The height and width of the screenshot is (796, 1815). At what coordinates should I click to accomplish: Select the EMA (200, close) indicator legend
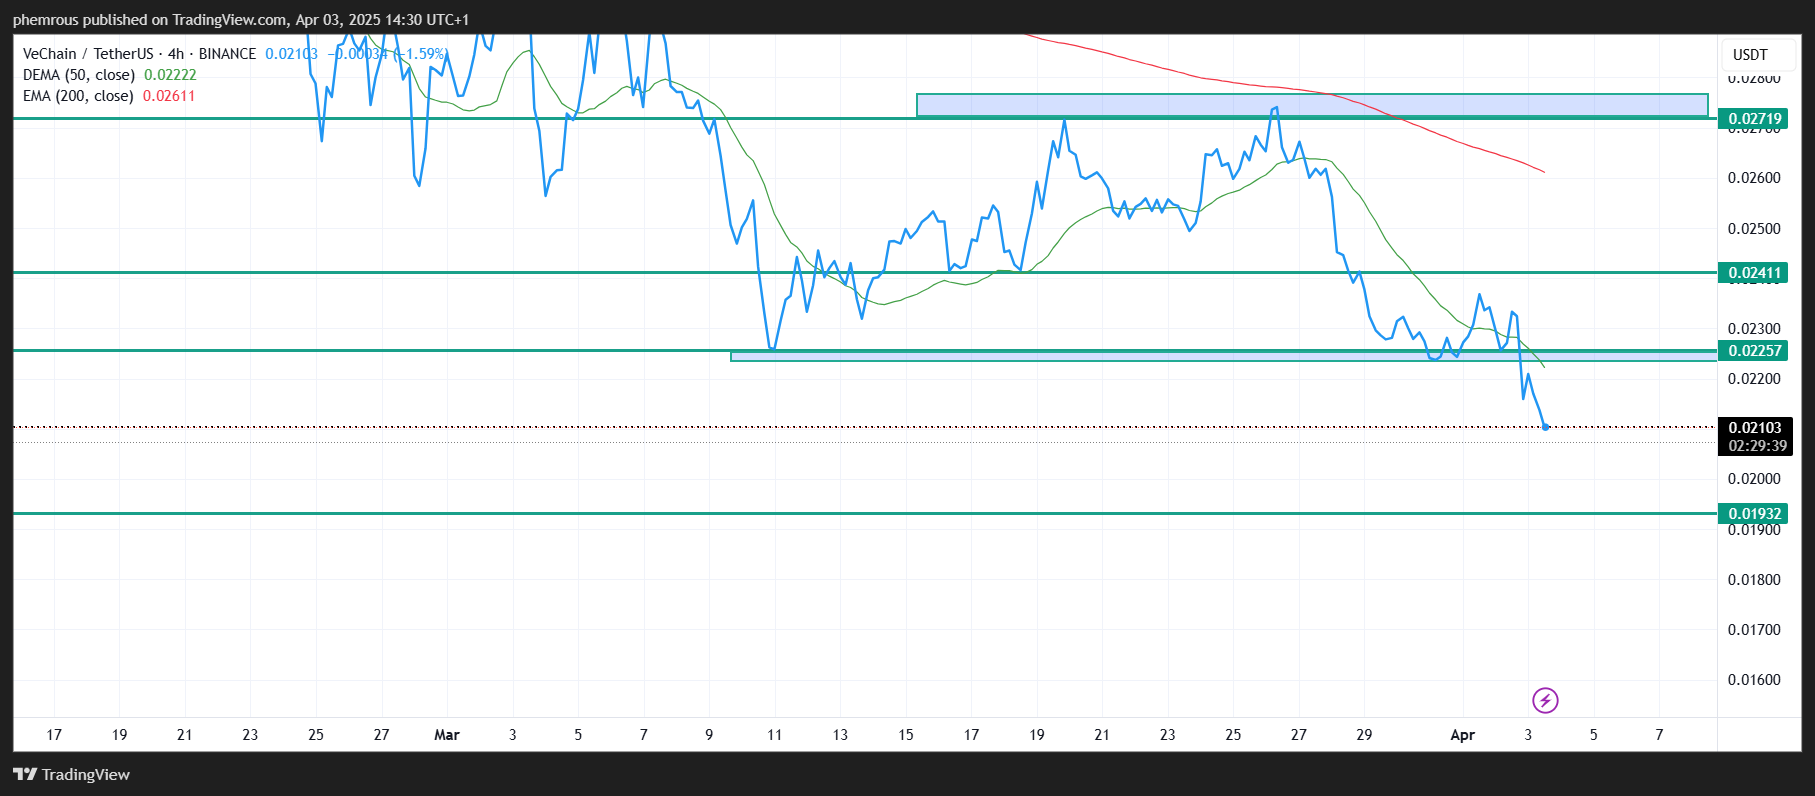pyautogui.click(x=78, y=96)
